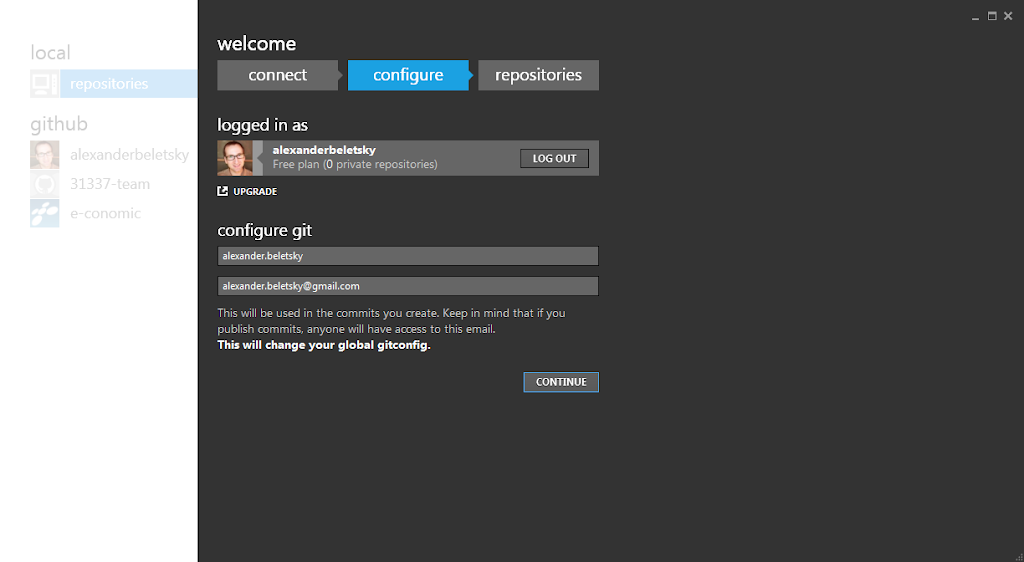The width and height of the screenshot is (1024, 562).
Task: Open local repositories in sidebar
Action: point(129,84)
